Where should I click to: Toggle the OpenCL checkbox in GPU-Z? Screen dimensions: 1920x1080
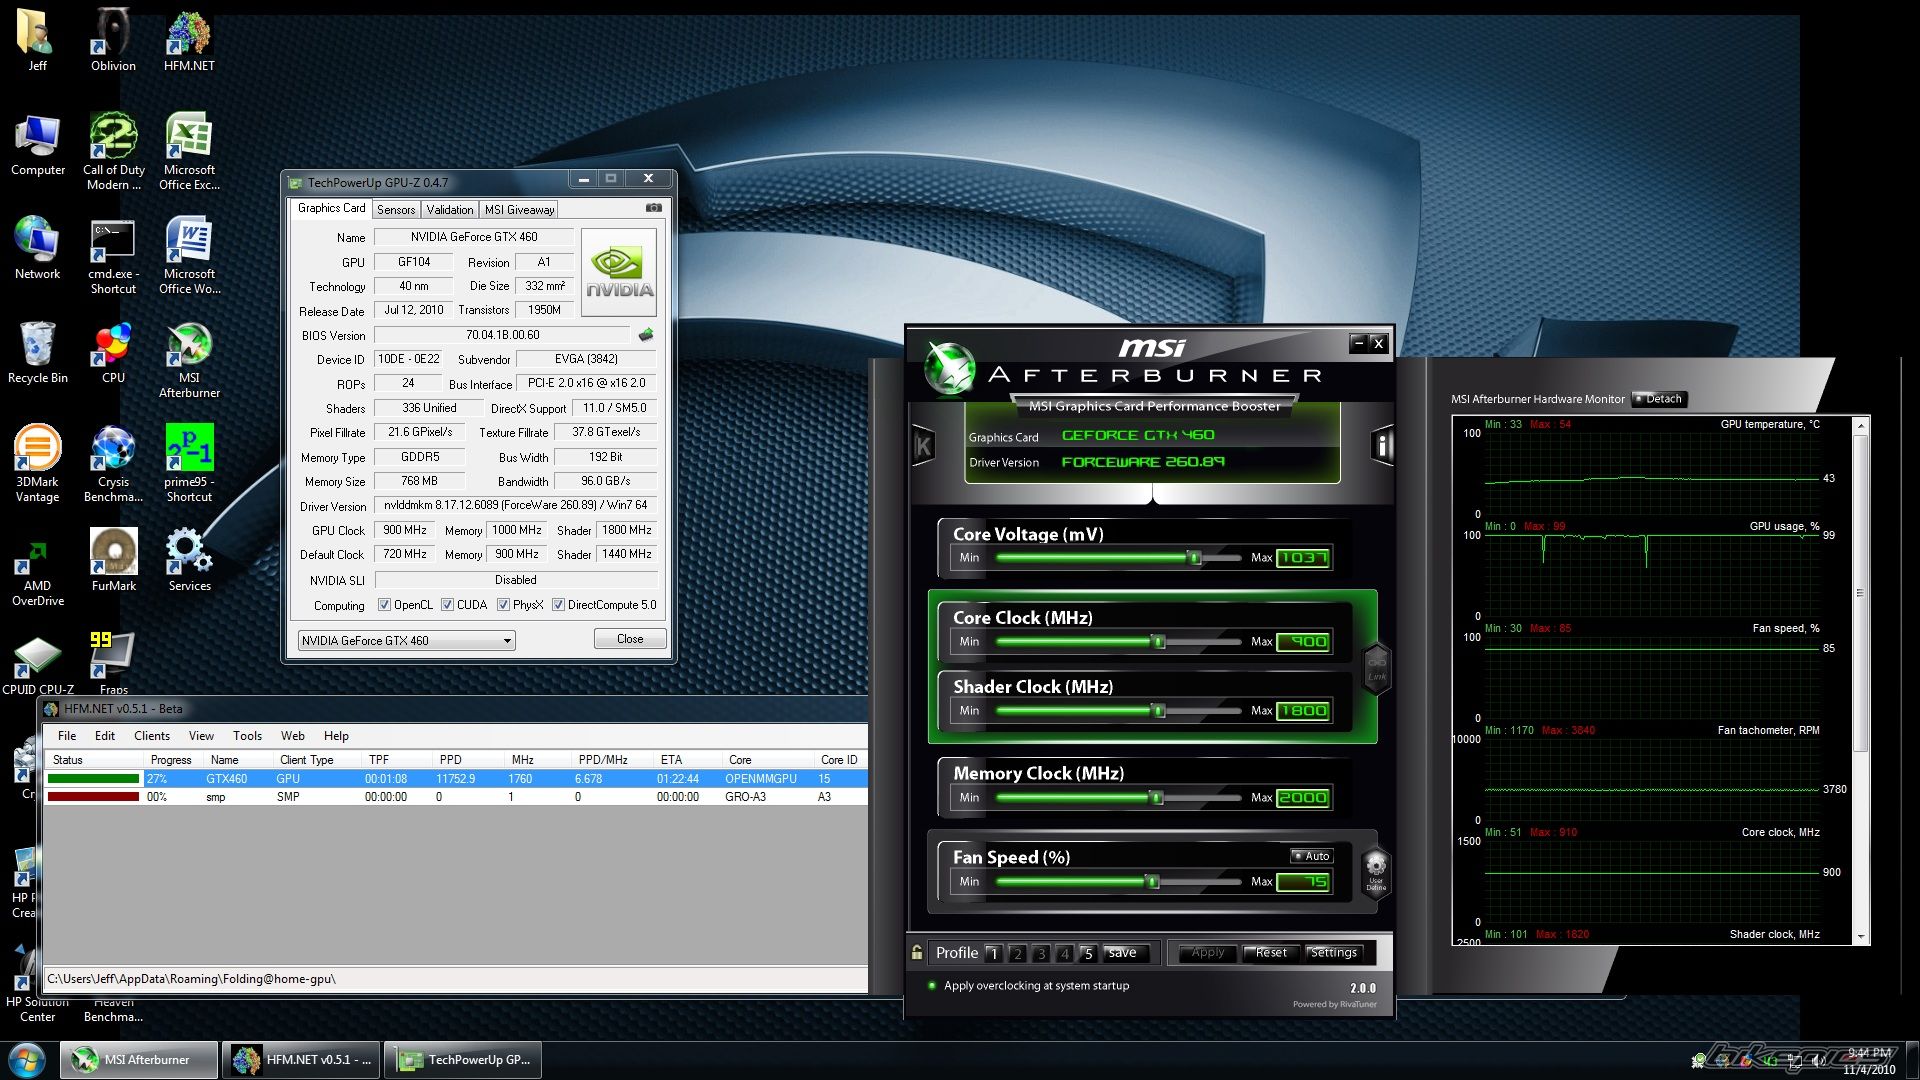click(384, 605)
